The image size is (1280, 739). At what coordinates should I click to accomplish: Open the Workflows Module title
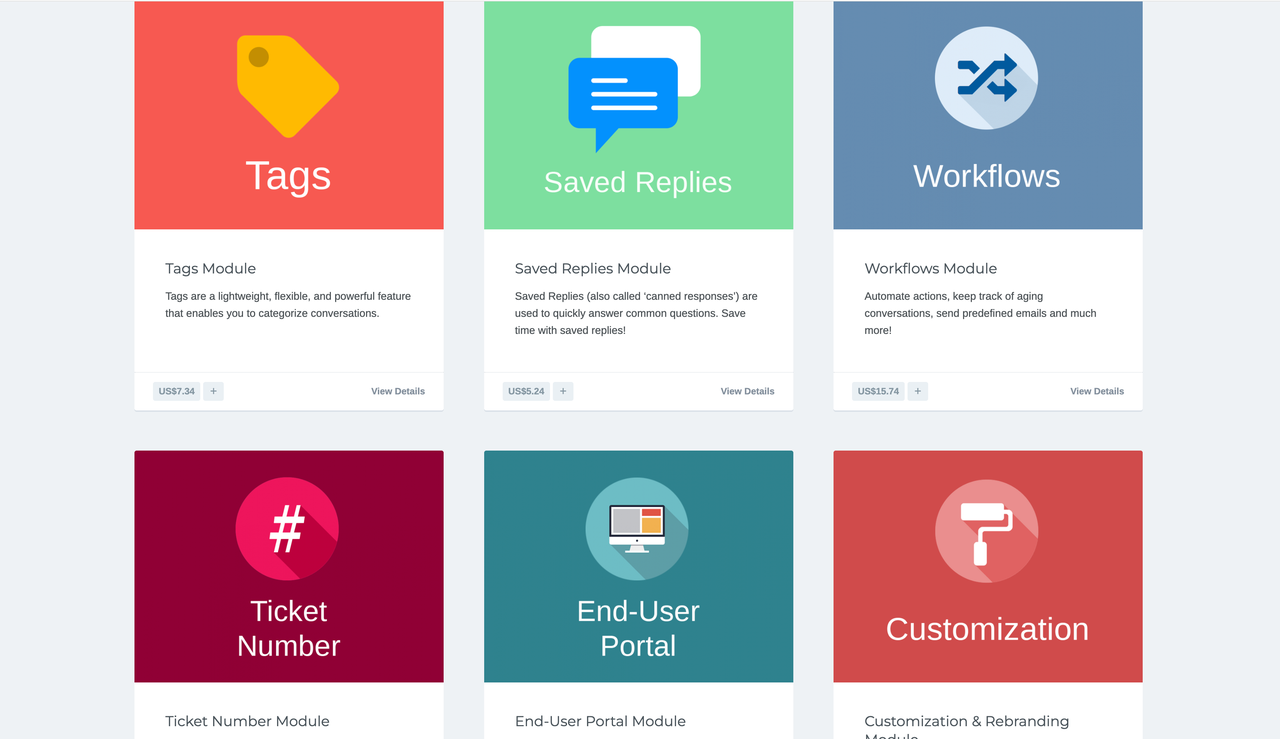pyautogui.click(x=931, y=268)
